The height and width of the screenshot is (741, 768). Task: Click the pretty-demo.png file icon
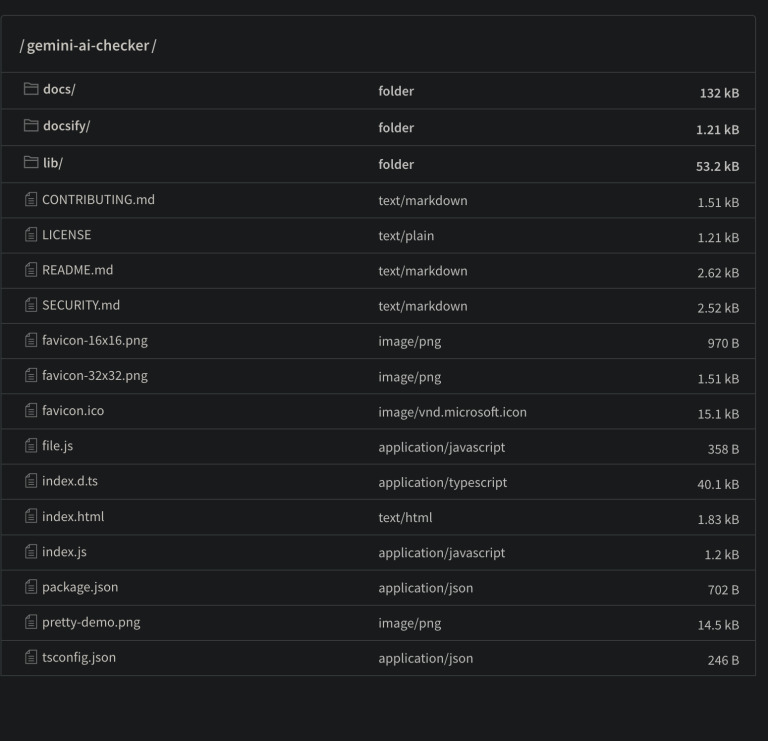31,622
